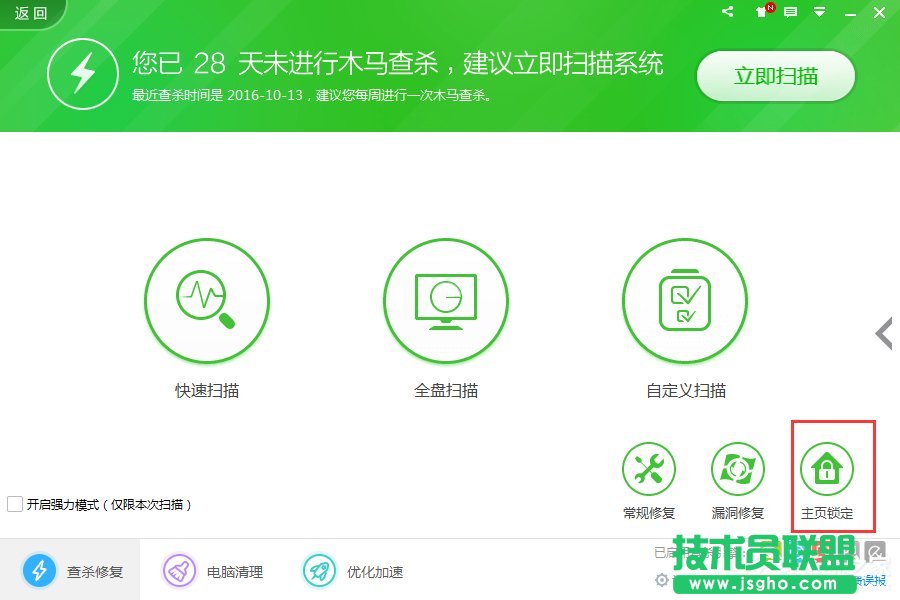Click the settings gear near bottom right
900x600 pixels.
click(x=662, y=580)
